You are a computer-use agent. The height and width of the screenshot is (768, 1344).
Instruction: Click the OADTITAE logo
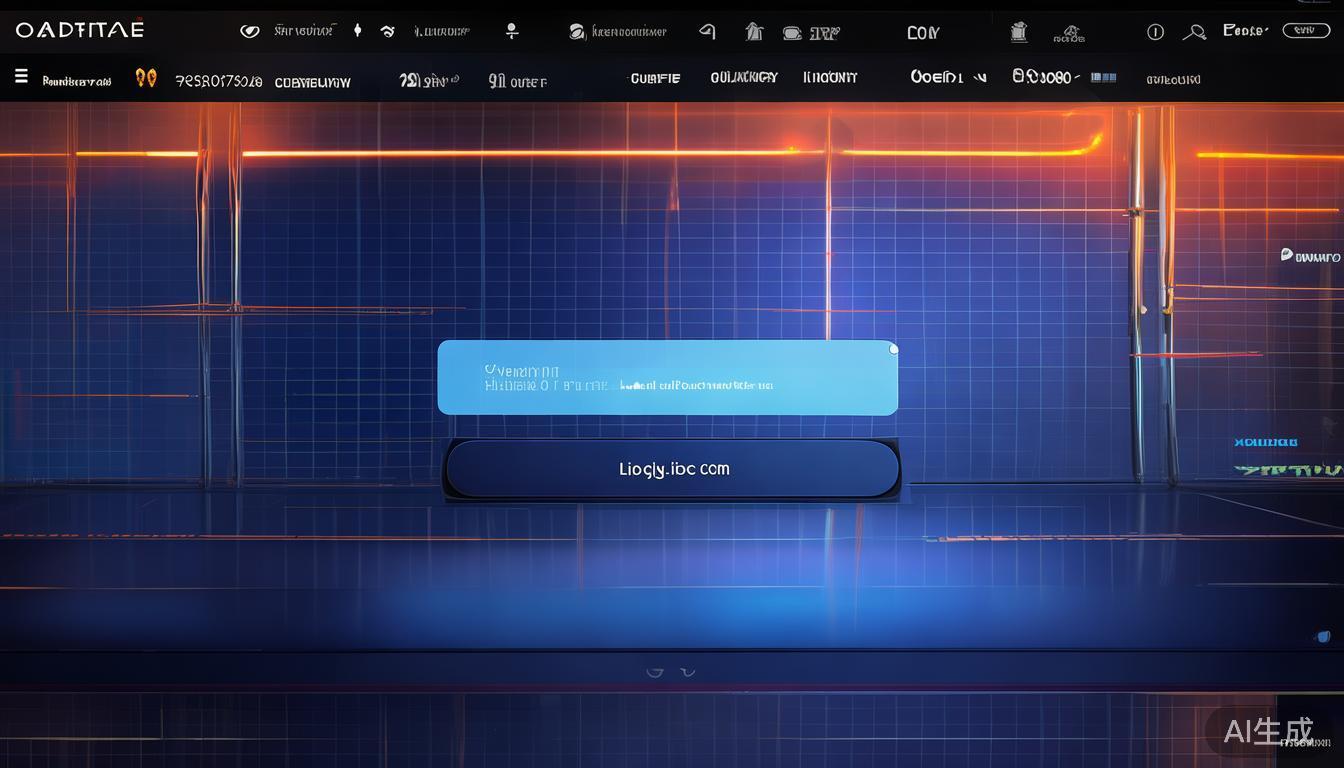80,30
